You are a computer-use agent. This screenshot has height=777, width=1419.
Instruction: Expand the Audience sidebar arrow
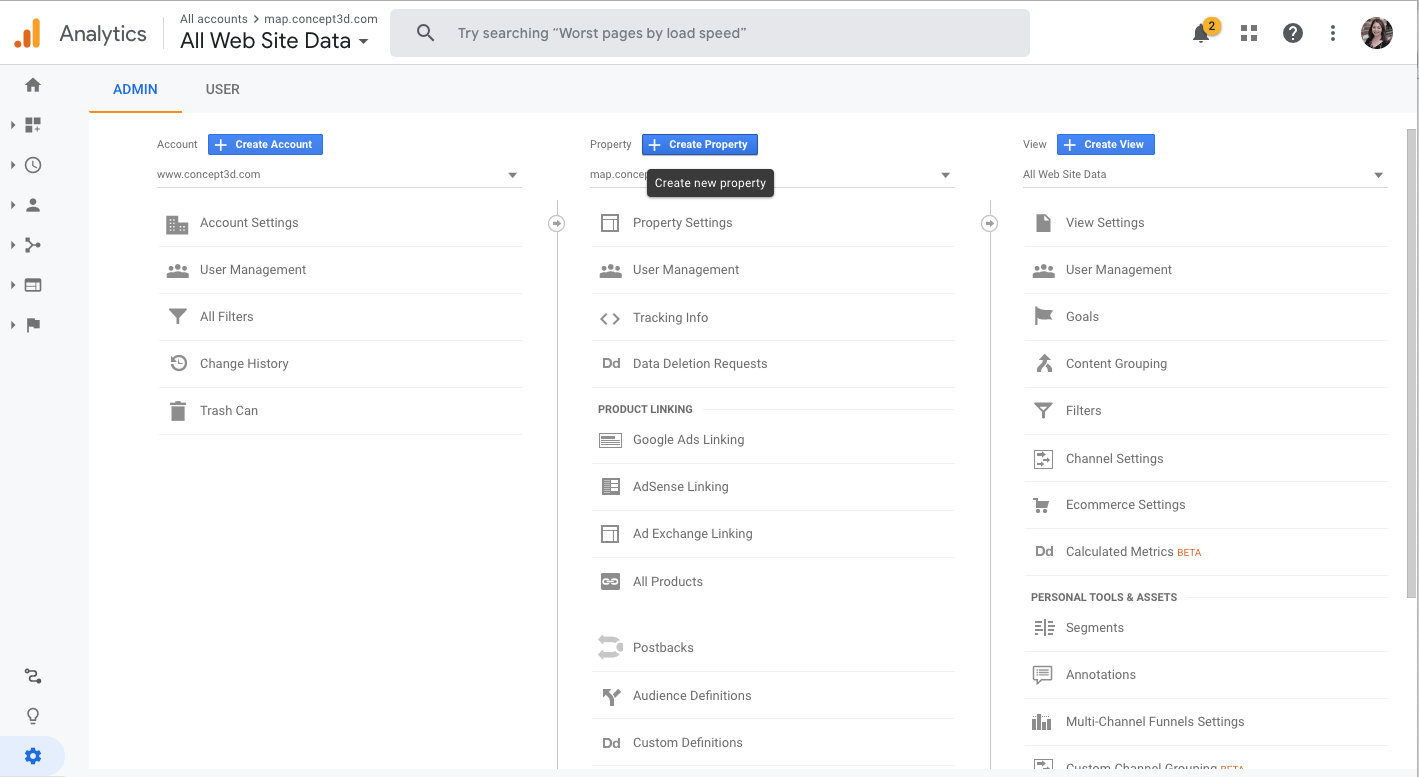13,205
